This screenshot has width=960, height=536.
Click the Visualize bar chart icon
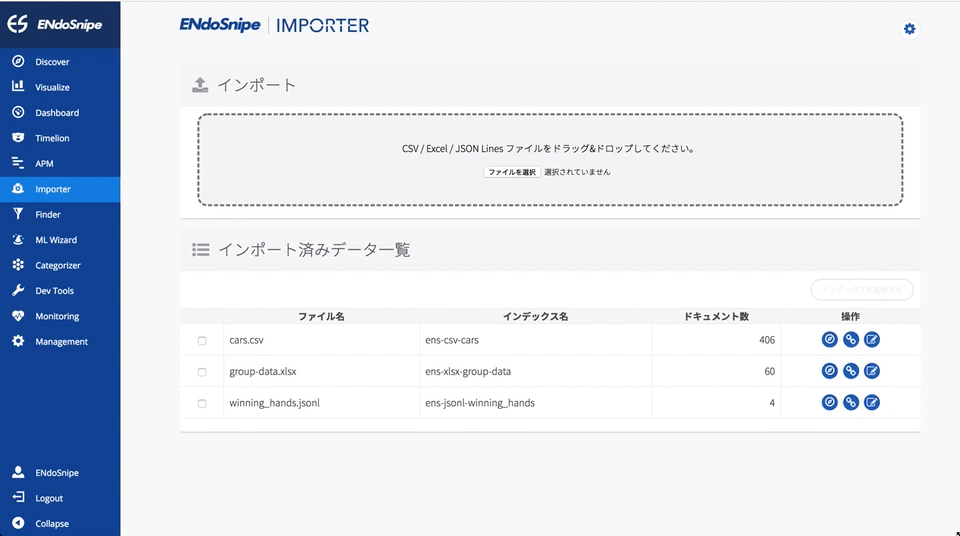(x=18, y=86)
